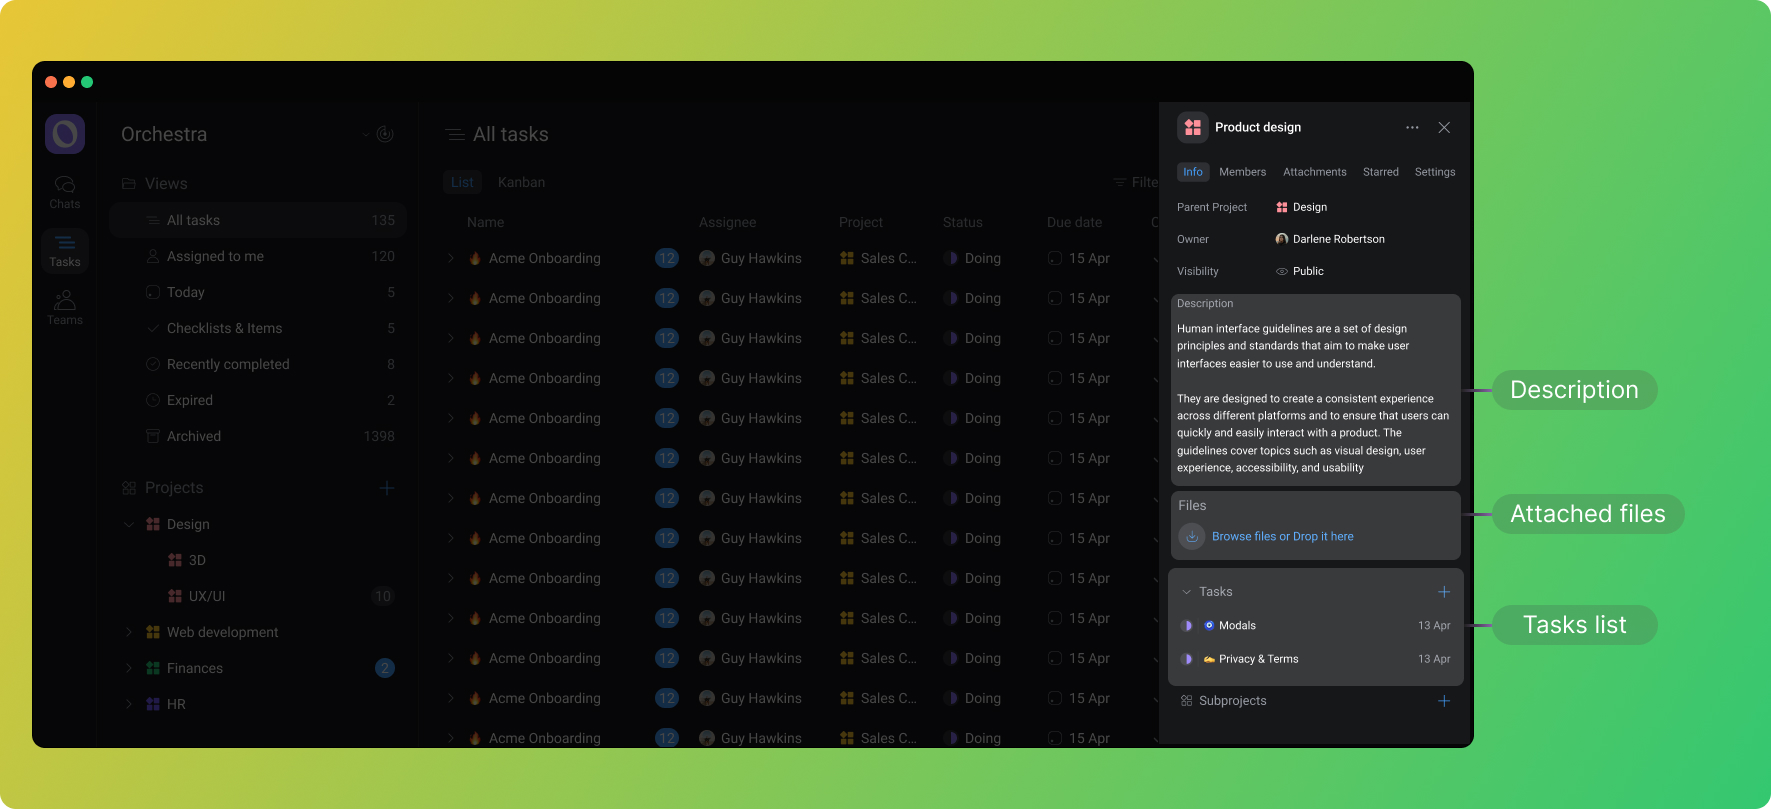
Task: Switch to the Members tab
Action: coord(1242,172)
